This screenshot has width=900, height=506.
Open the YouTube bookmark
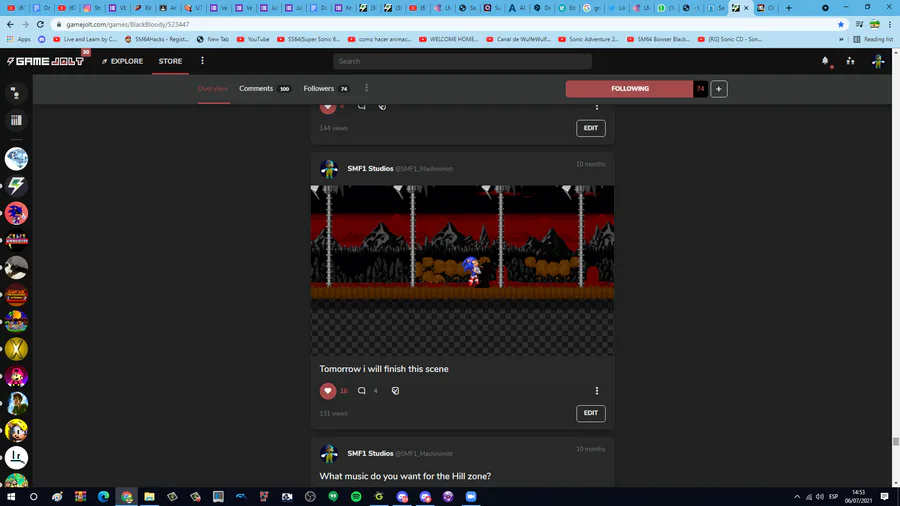coord(253,39)
